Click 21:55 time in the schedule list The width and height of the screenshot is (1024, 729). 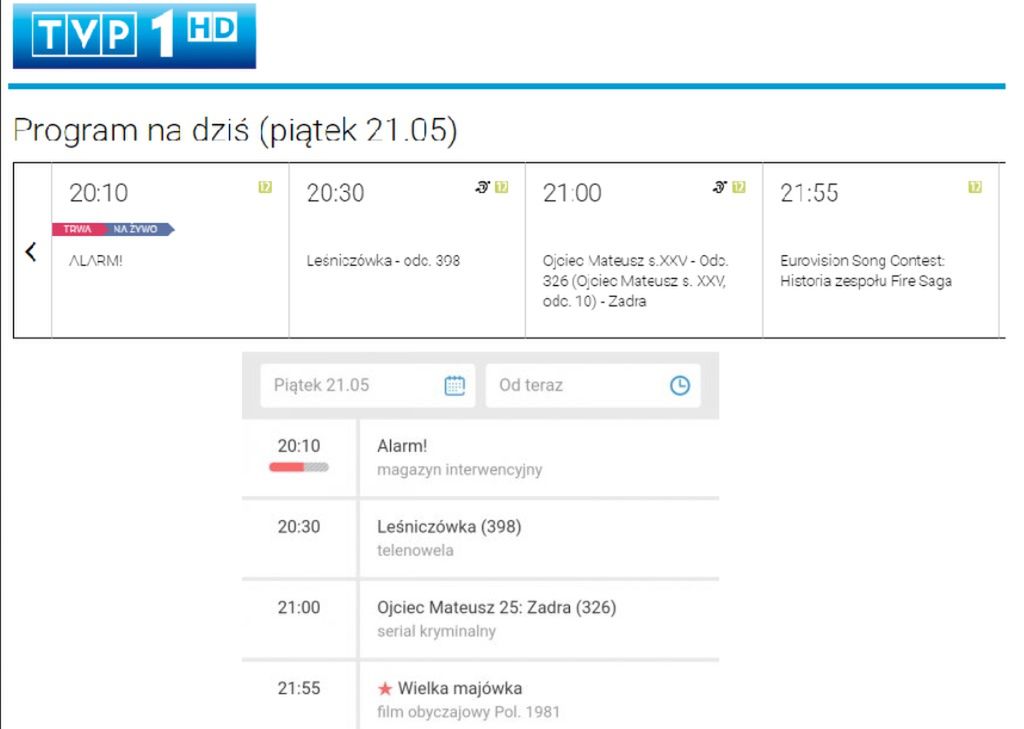298,688
